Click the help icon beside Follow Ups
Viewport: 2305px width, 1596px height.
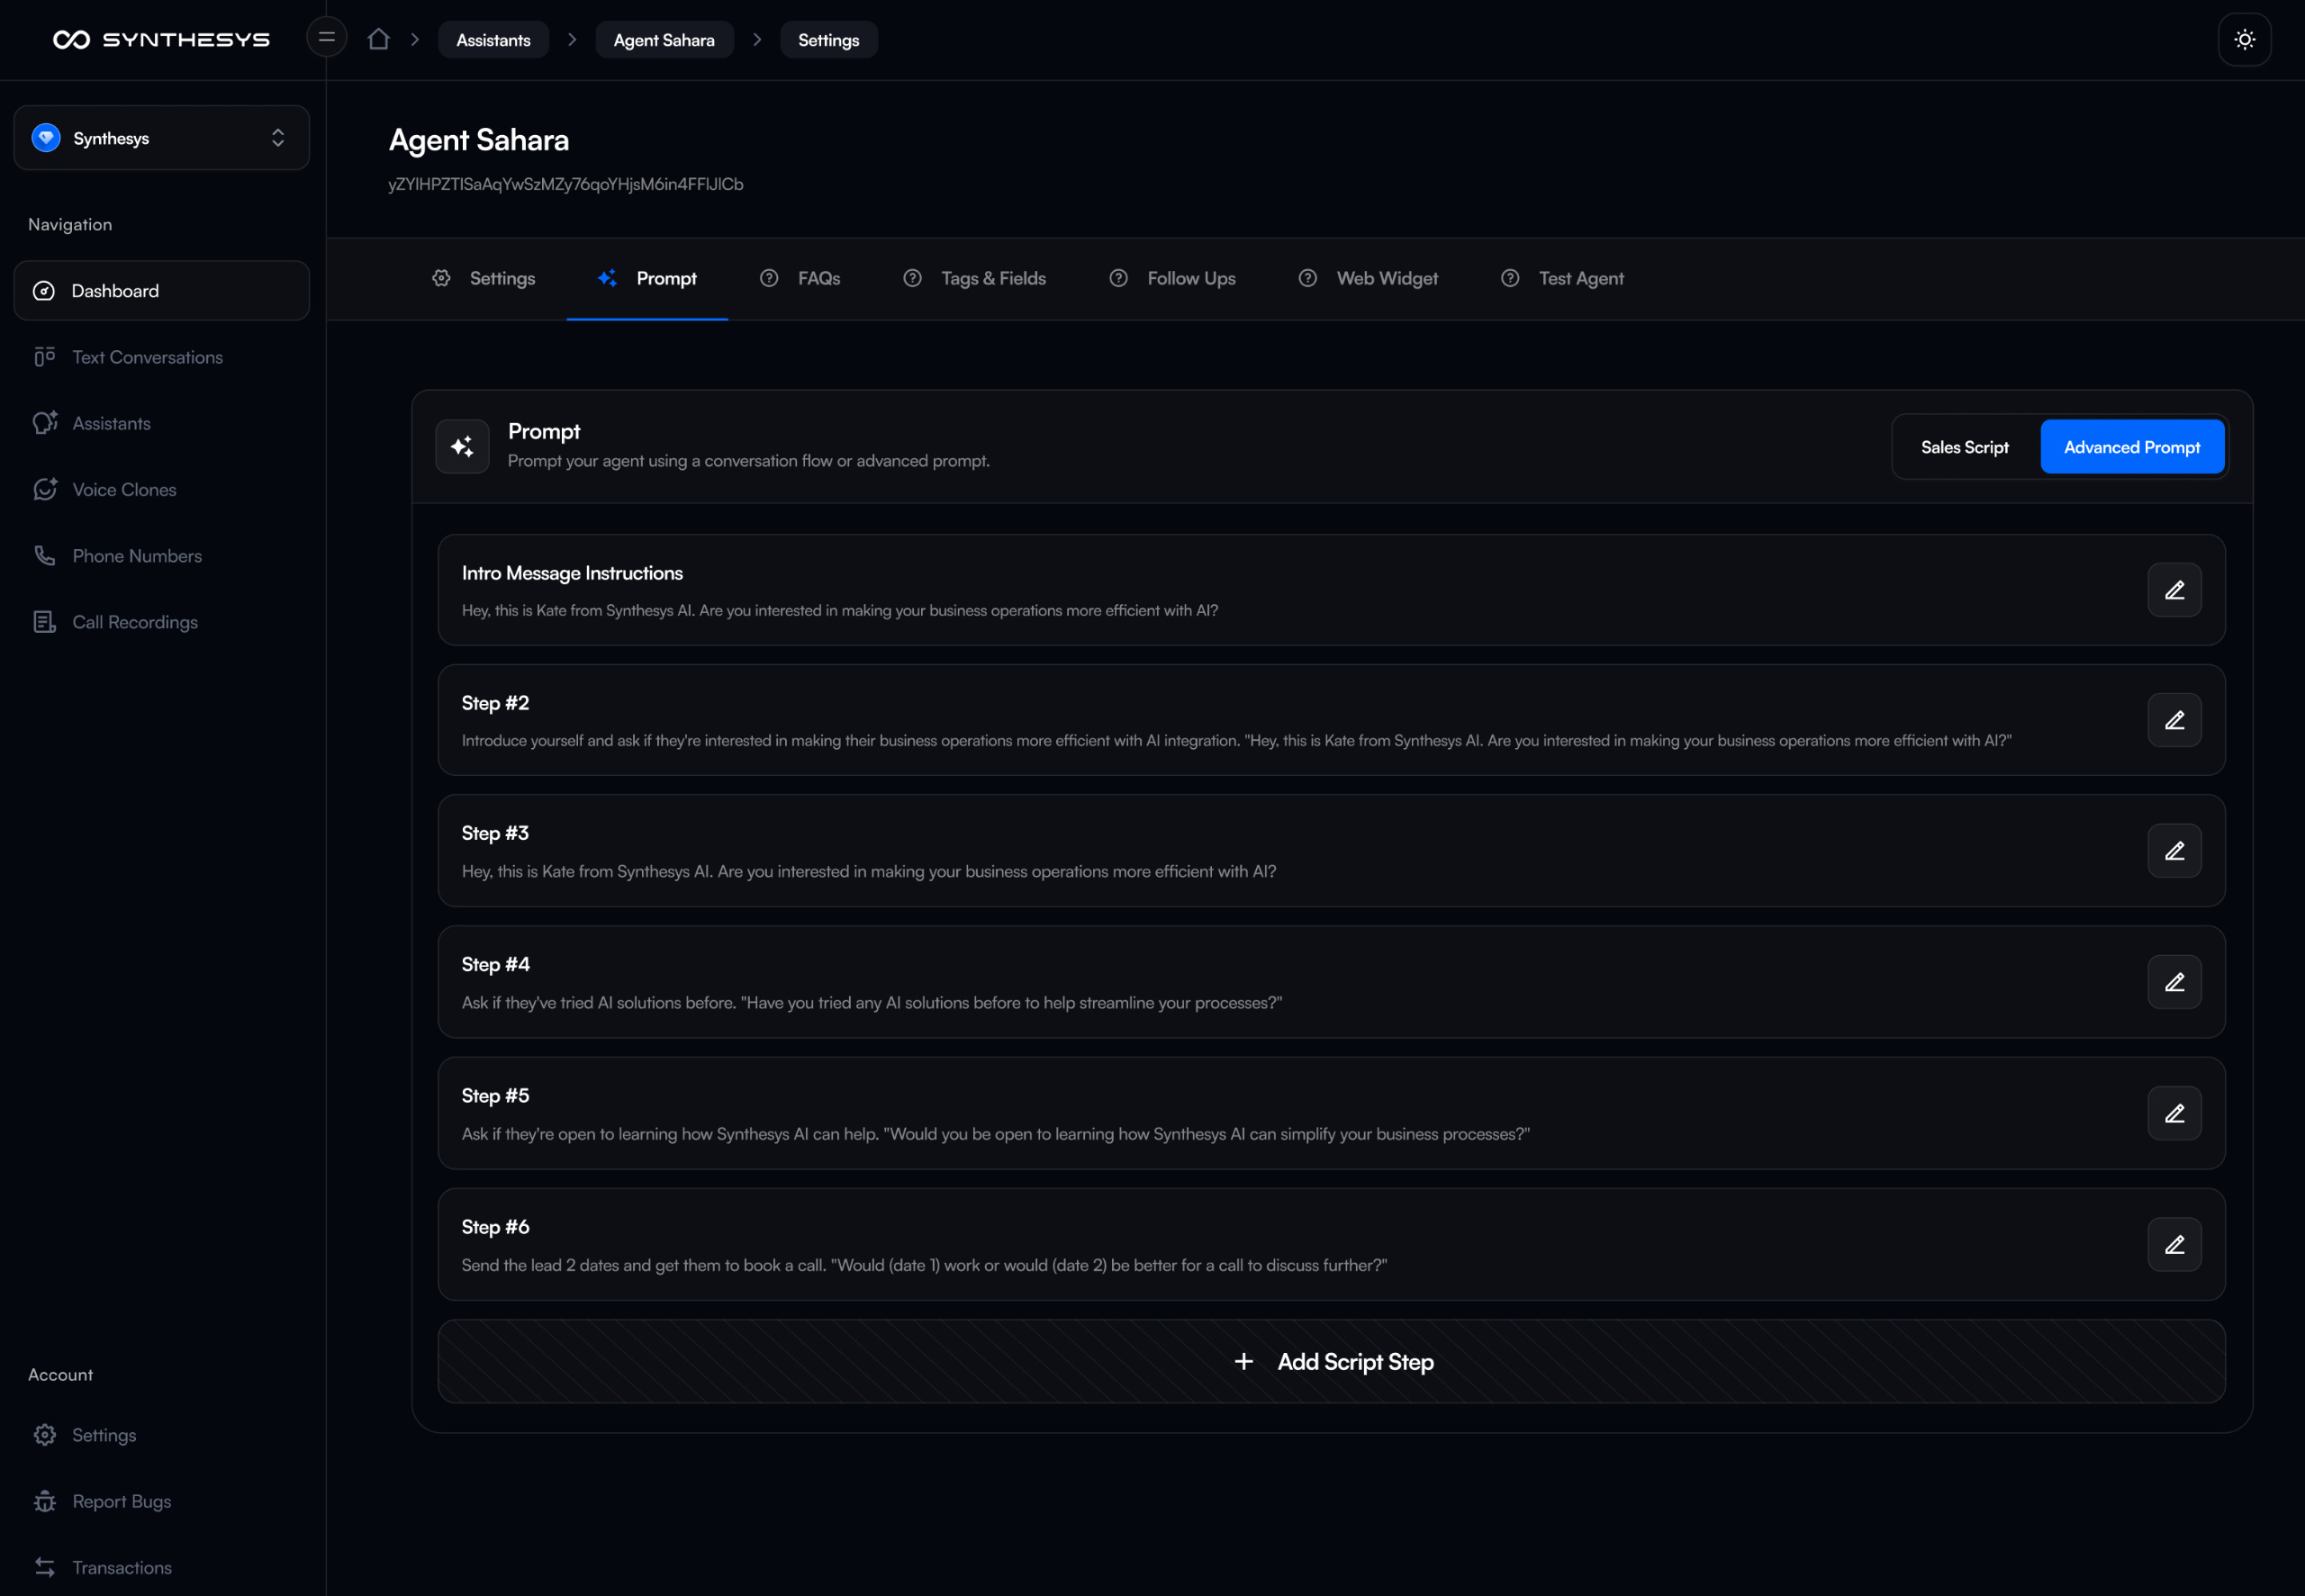(1119, 278)
